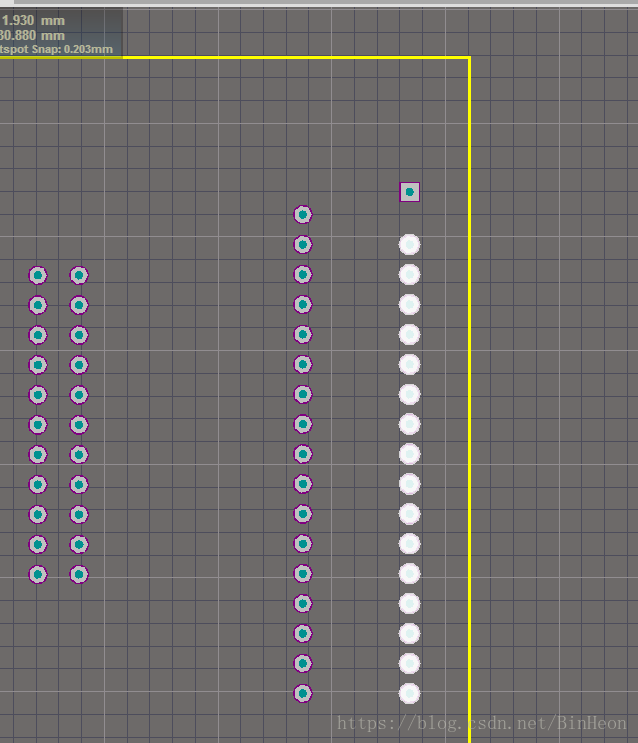Select top pad of second column from left
The width and height of the screenshot is (638, 743).
click(79, 275)
